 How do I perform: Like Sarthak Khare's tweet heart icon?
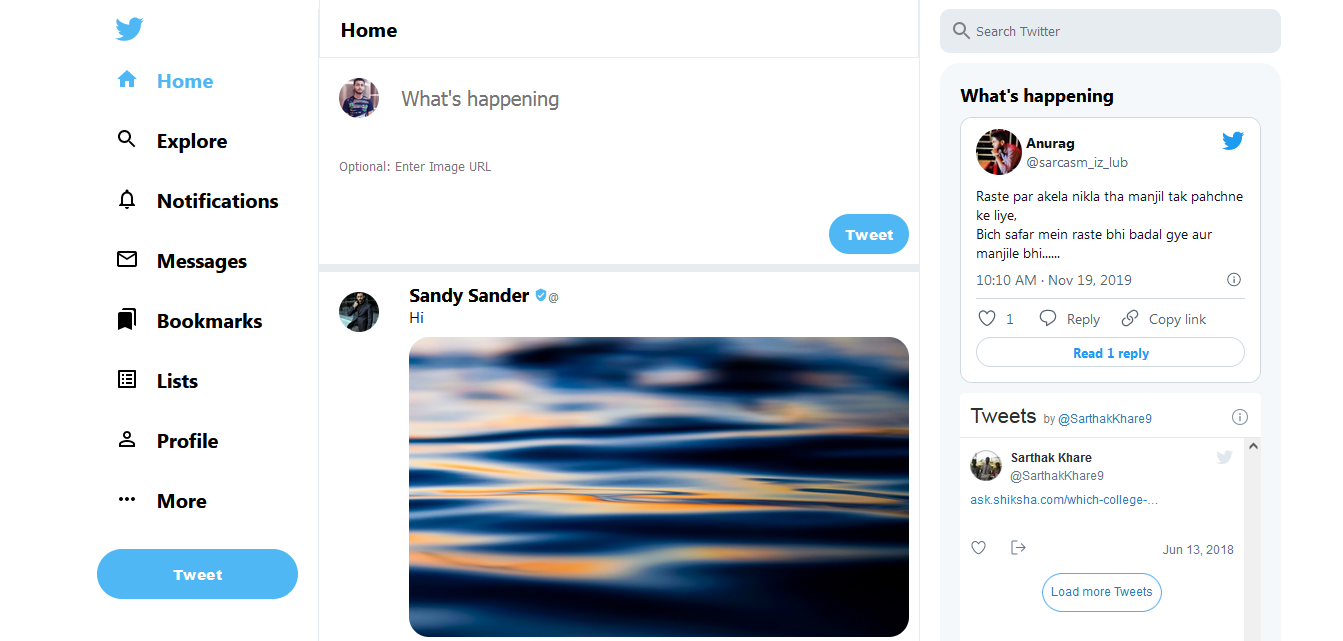coord(979,548)
